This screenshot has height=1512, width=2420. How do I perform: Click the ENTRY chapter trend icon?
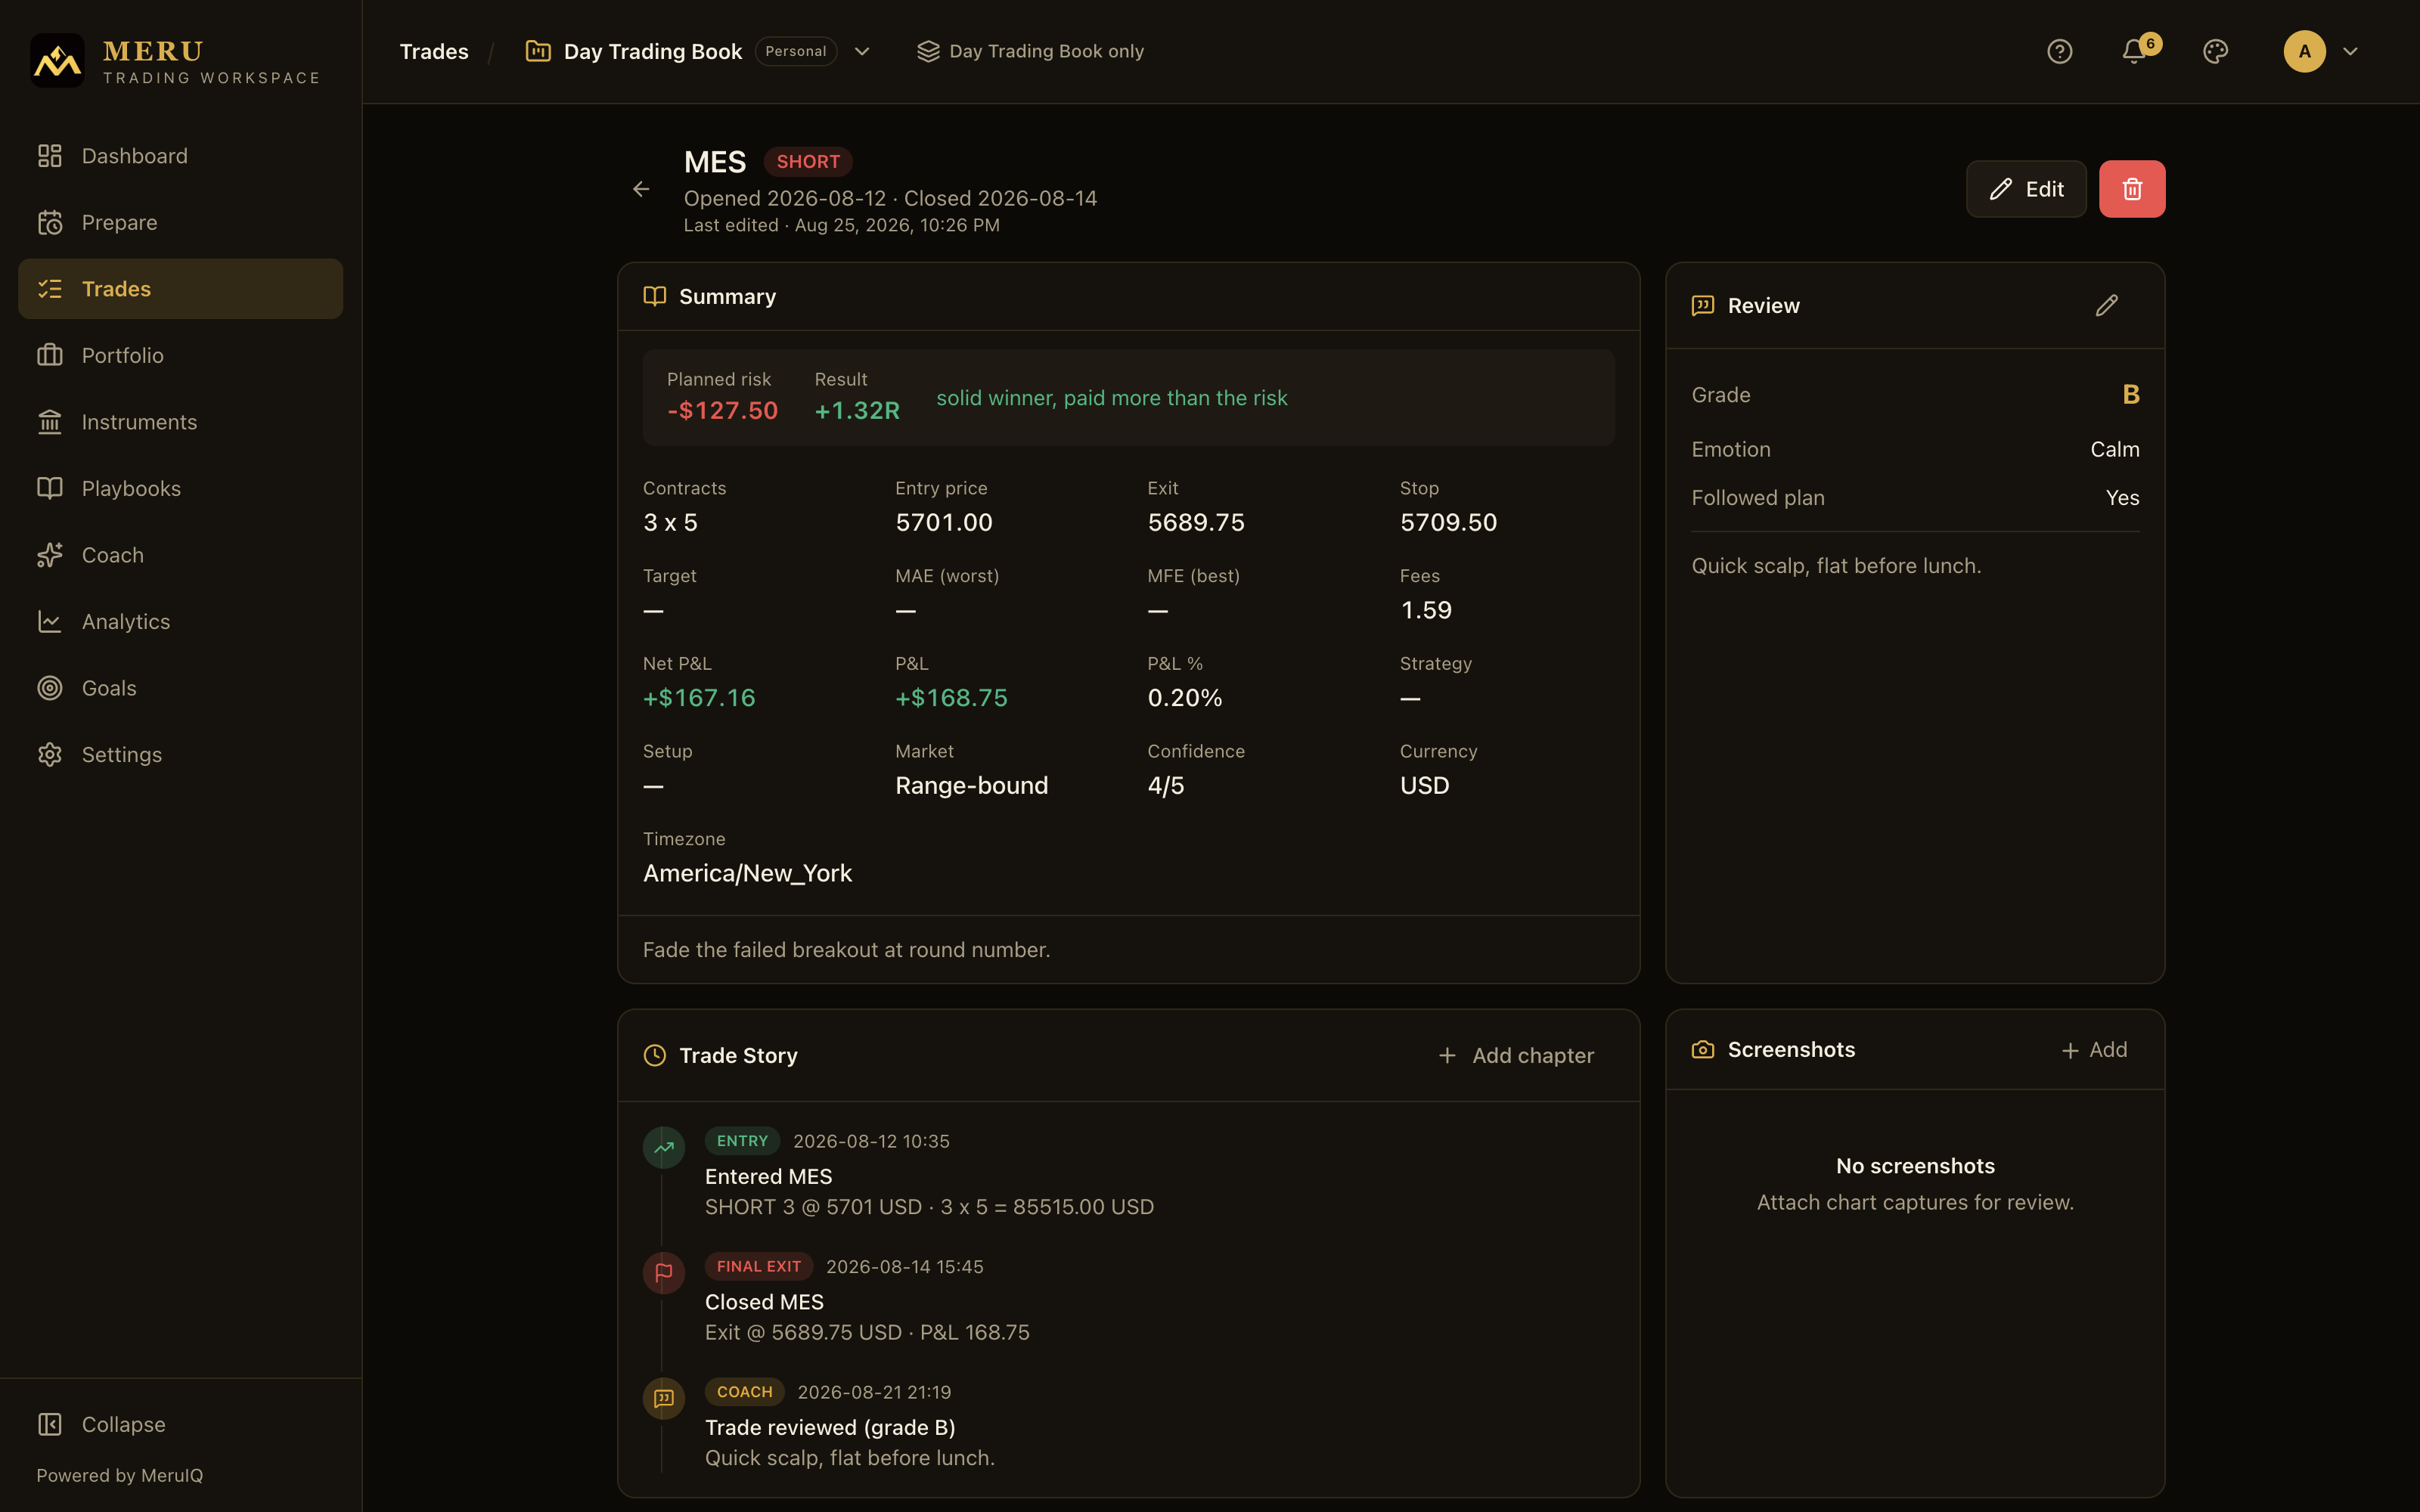(663, 1148)
